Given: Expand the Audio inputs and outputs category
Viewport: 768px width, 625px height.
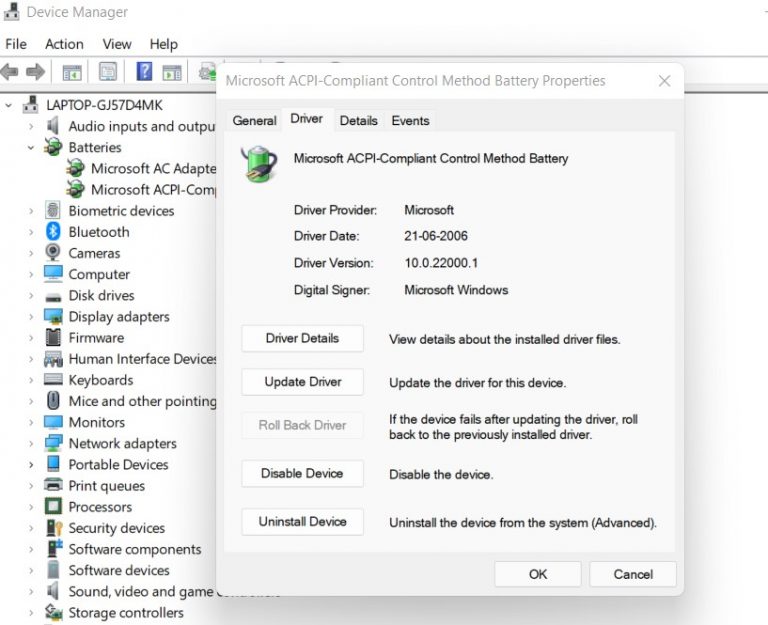Looking at the screenshot, I should pos(31,126).
